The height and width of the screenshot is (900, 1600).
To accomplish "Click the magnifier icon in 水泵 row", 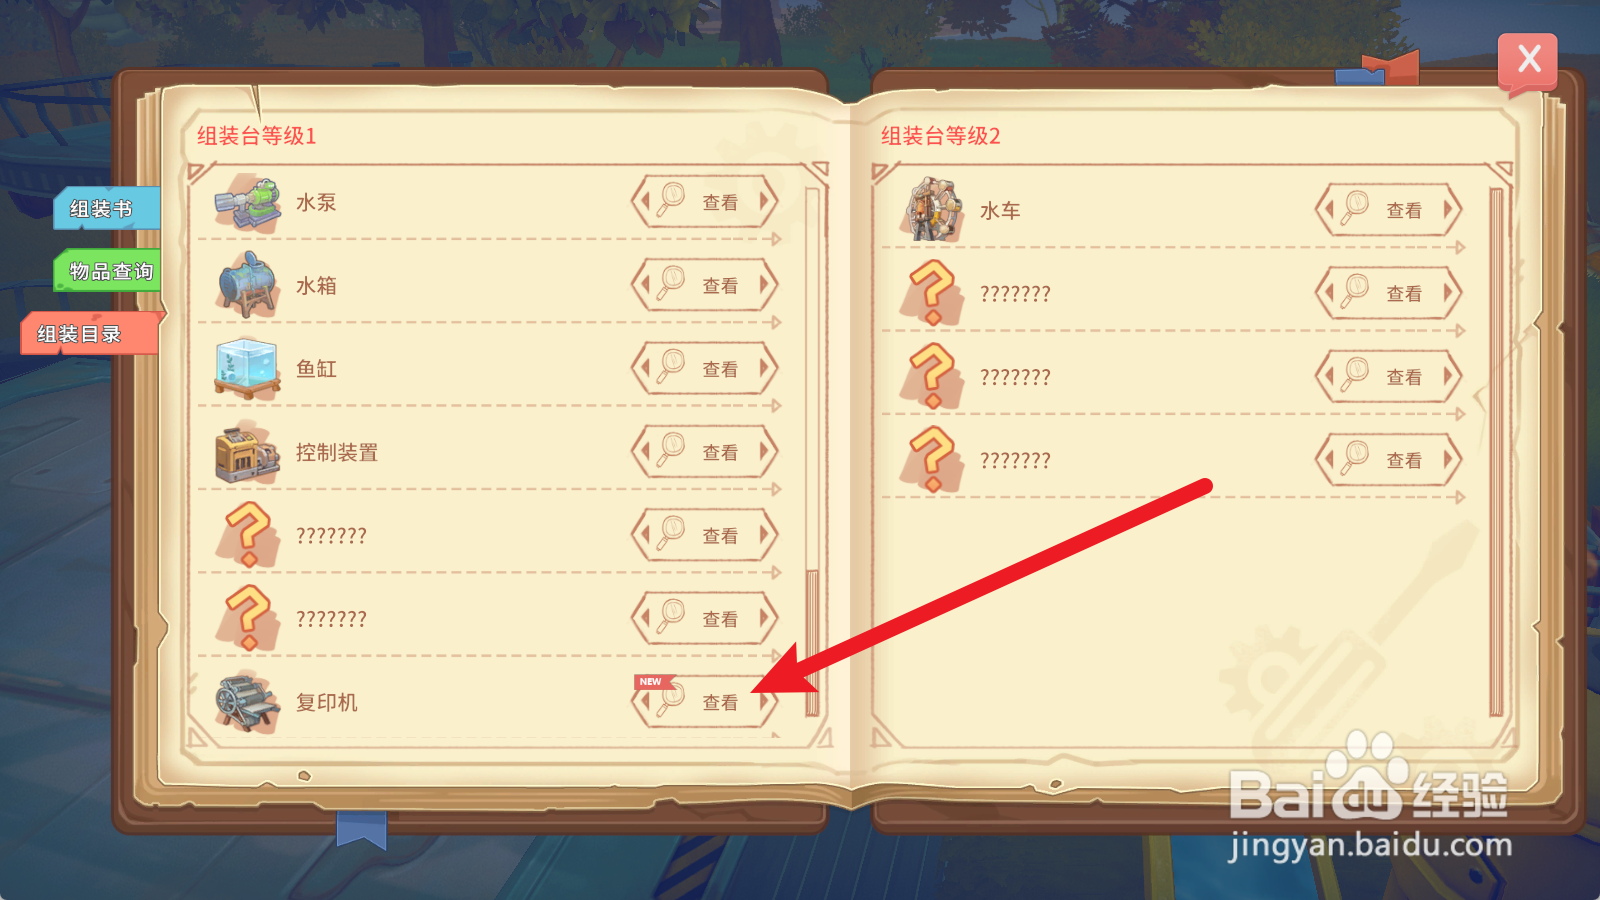I will pos(670,198).
